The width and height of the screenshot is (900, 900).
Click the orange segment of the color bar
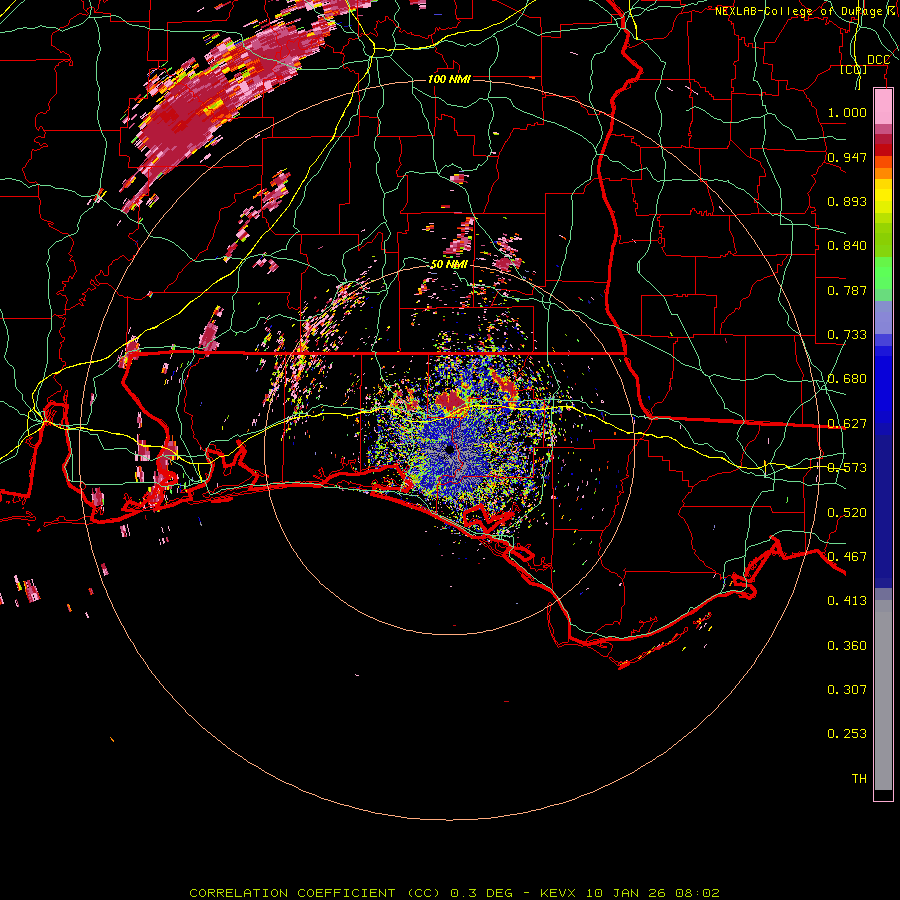883,173
